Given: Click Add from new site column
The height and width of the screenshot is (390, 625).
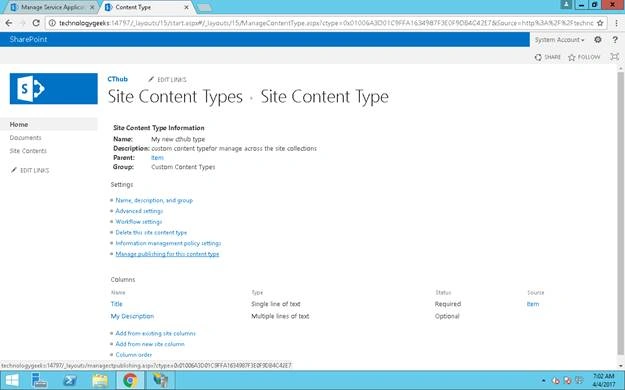Looking at the screenshot, I should pos(150,344).
